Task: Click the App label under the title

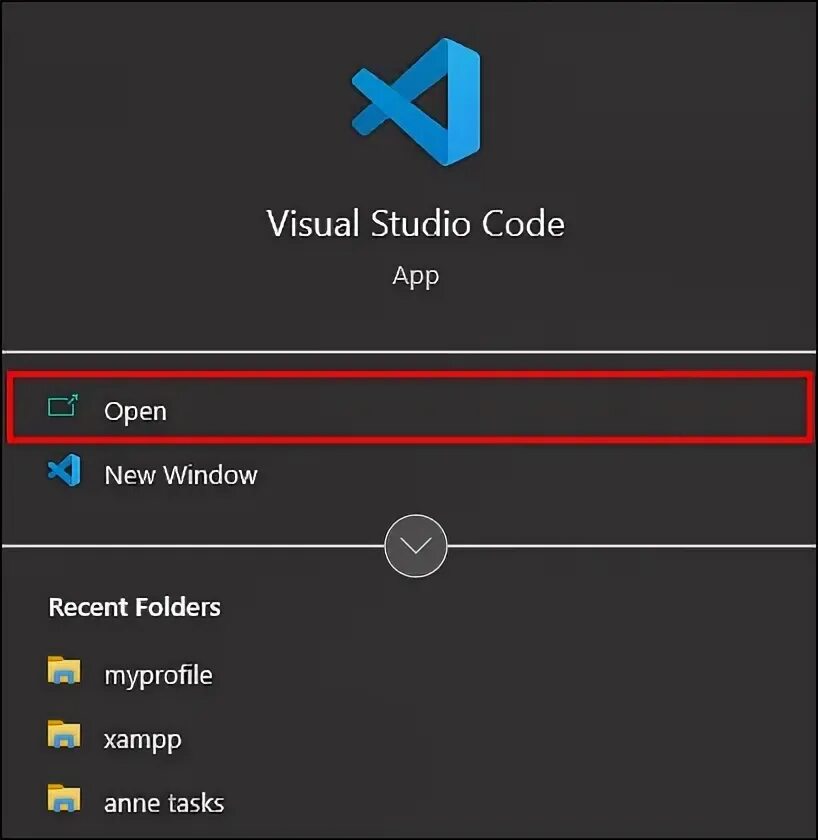Action: coord(416,275)
